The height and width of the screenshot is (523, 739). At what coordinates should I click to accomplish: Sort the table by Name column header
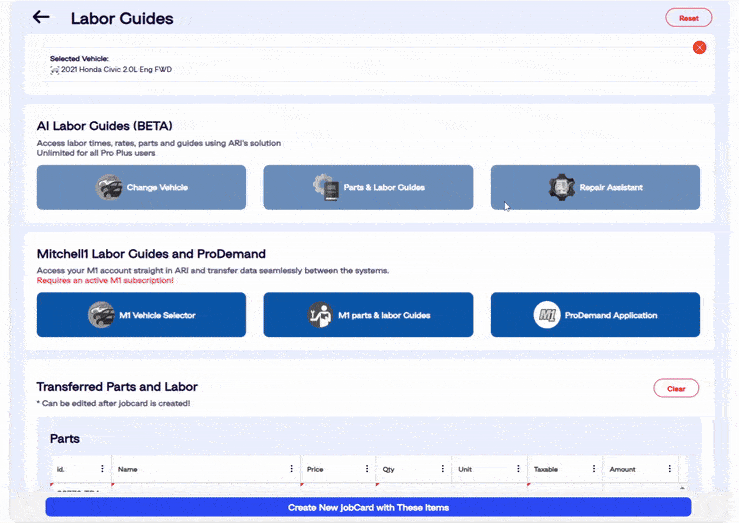point(128,468)
